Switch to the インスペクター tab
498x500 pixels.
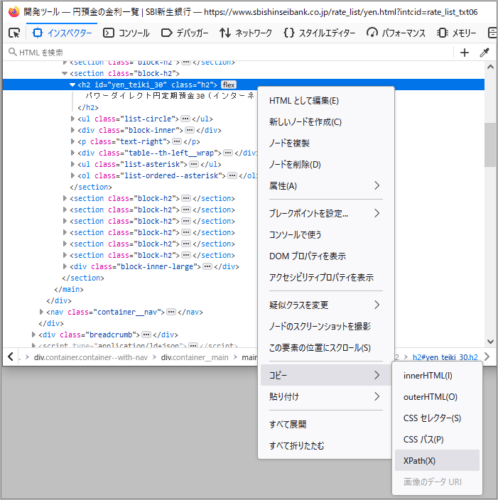click(x=62, y=33)
